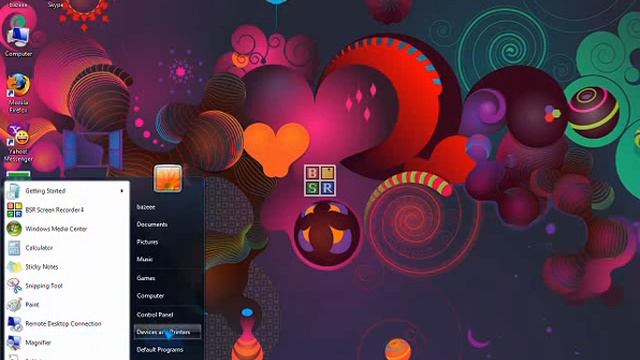Open the Documents link in Start menu
Image resolution: width=640 pixels, height=360 pixels.
coord(152,224)
